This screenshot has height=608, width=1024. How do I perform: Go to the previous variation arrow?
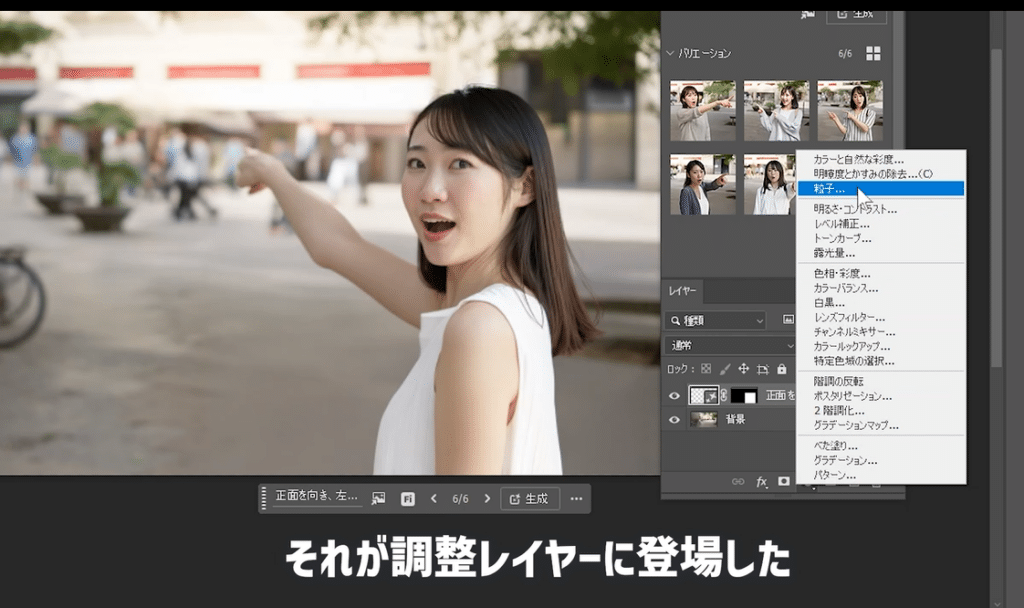pyautogui.click(x=433, y=498)
